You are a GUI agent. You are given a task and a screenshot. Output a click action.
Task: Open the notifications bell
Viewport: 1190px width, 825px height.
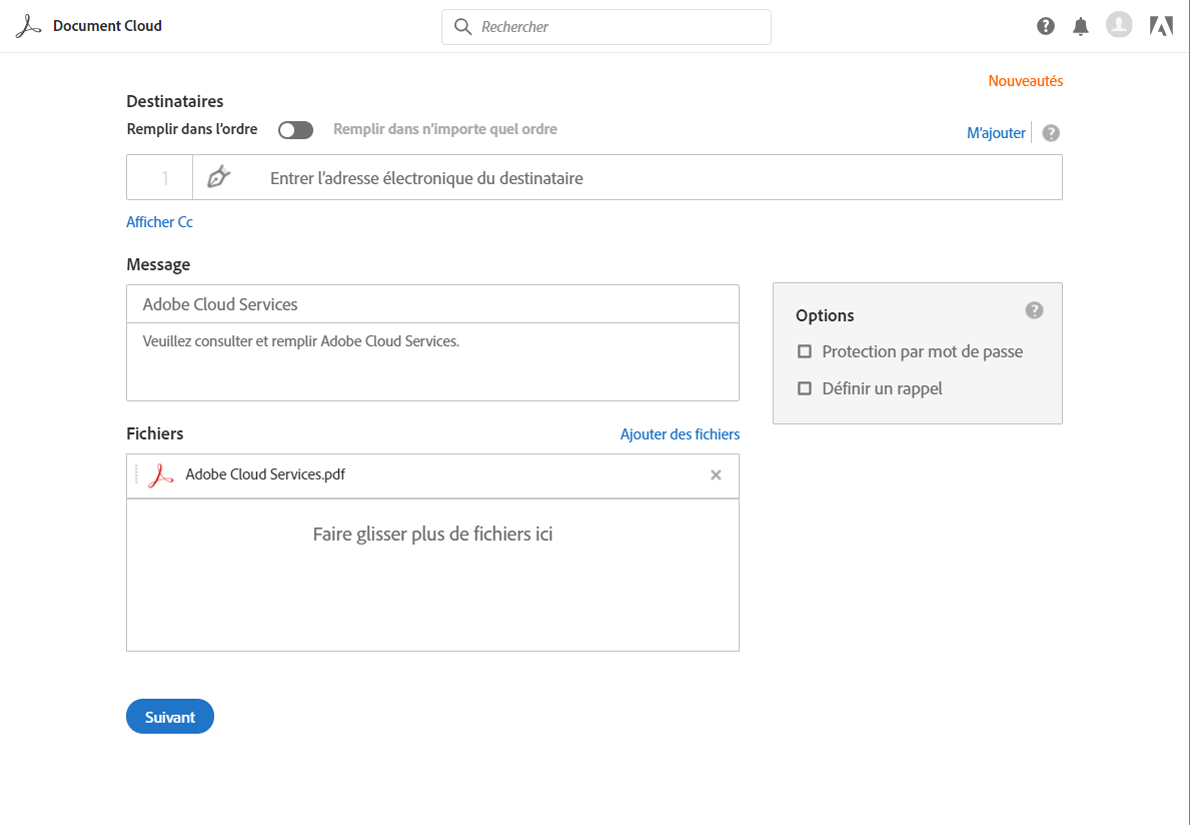(x=1081, y=27)
